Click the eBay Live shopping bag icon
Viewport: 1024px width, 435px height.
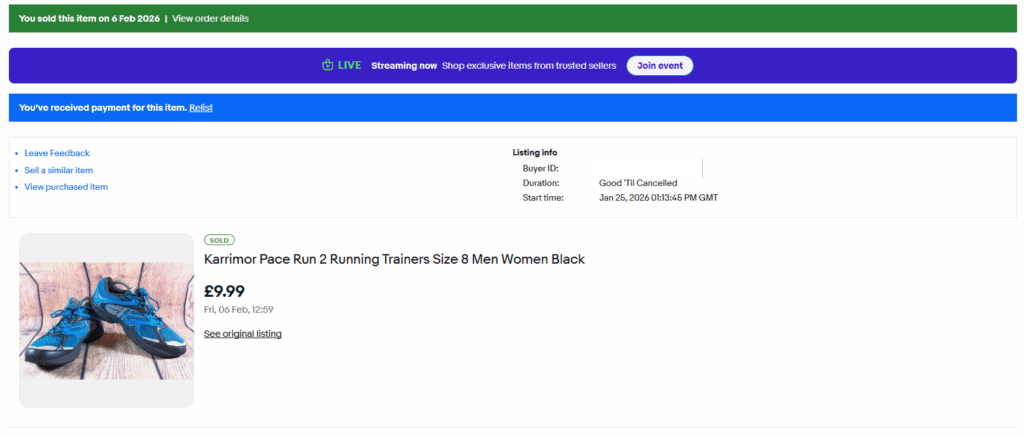[x=327, y=66]
